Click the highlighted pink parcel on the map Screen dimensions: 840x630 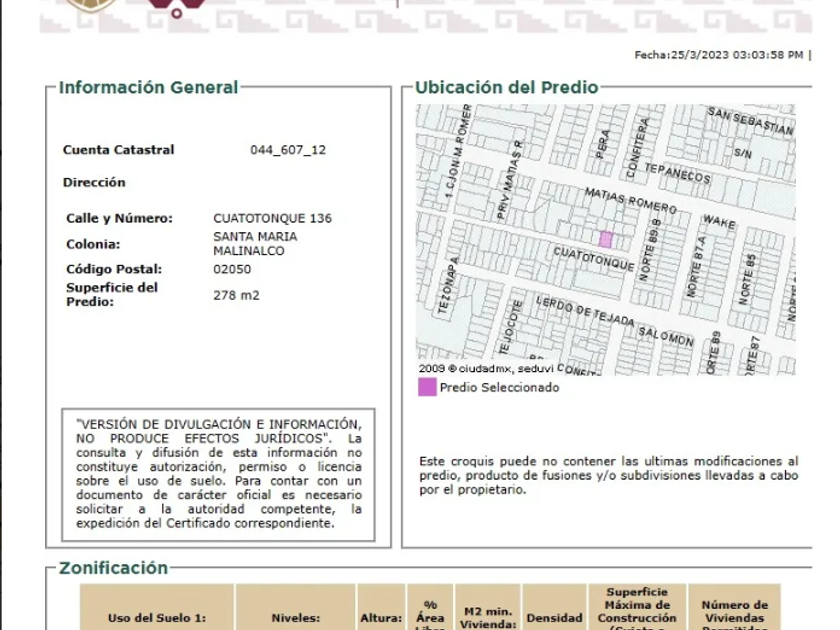click(x=605, y=239)
